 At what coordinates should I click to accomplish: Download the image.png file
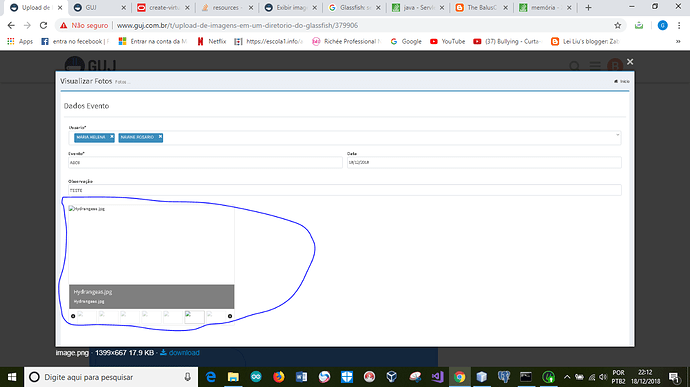tap(180, 353)
